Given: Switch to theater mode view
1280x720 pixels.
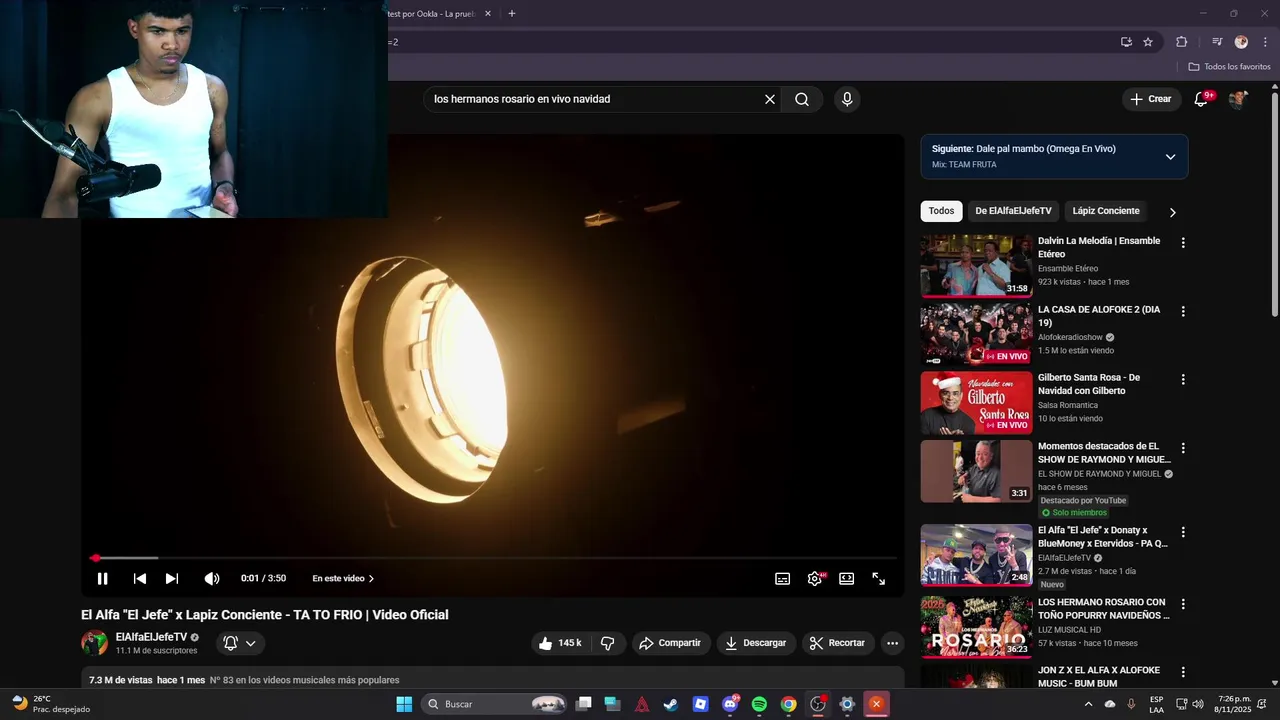Looking at the screenshot, I should click(847, 578).
